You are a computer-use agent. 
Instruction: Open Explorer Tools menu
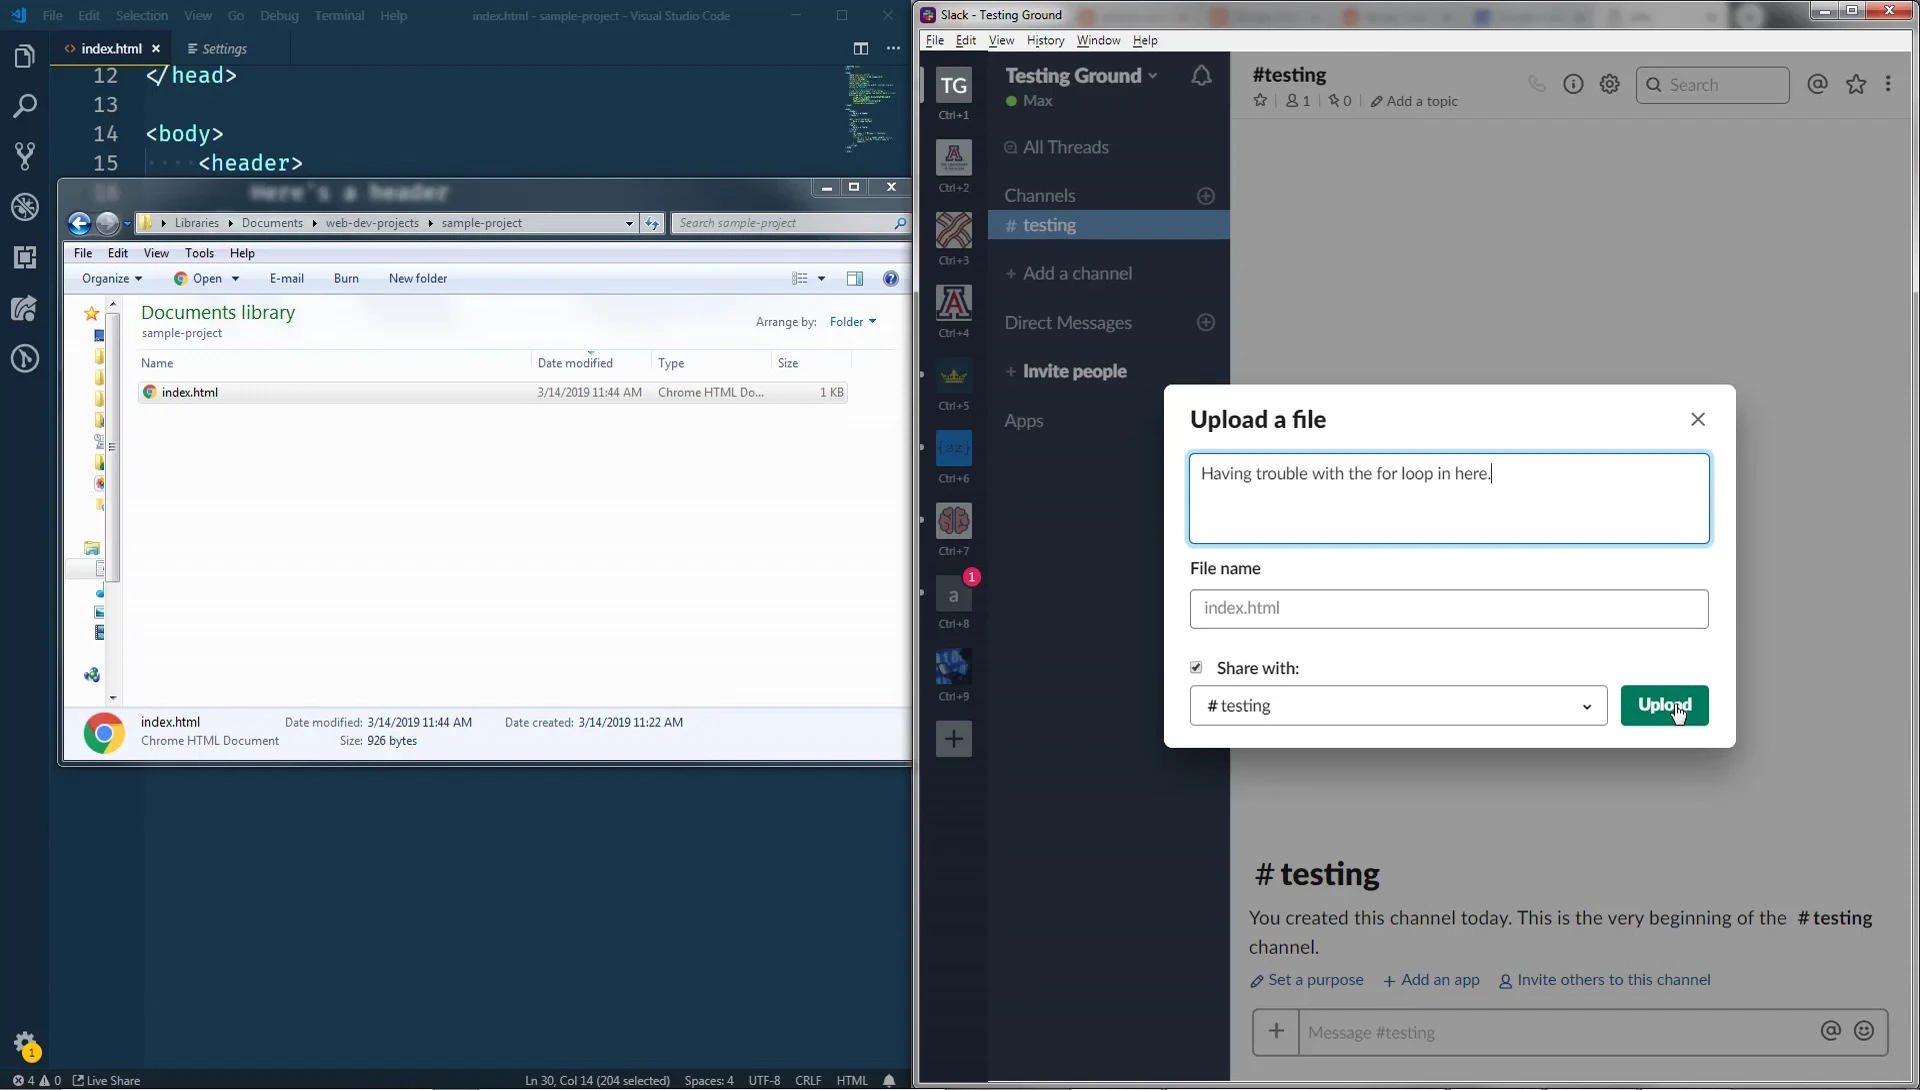(x=199, y=254)
